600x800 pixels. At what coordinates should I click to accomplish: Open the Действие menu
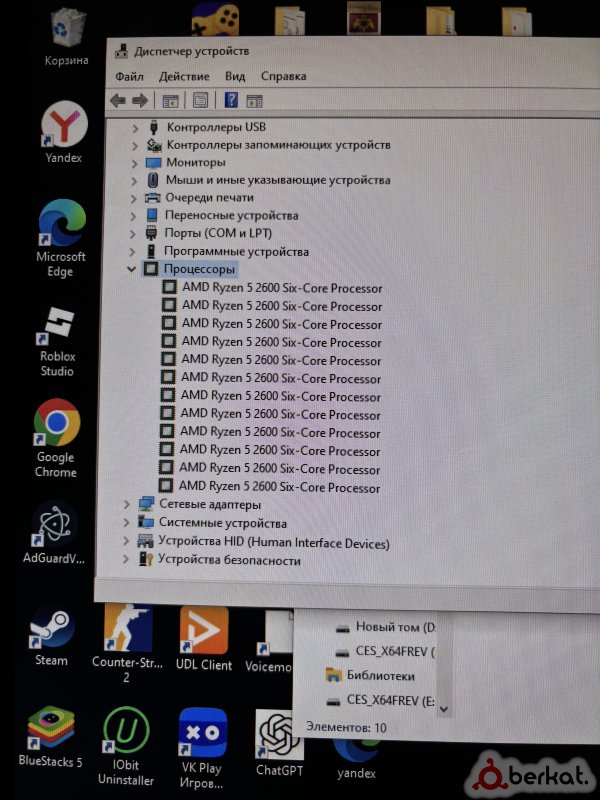tap(184, 76)
